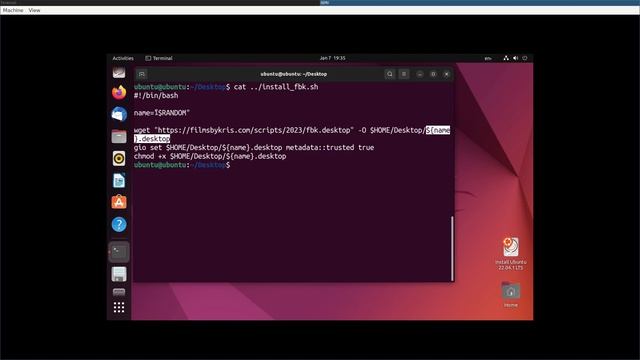Viewport: 640px width, 360px height.
Task: Launch Rhythmbox music player from dock
Action: (119, 158)
